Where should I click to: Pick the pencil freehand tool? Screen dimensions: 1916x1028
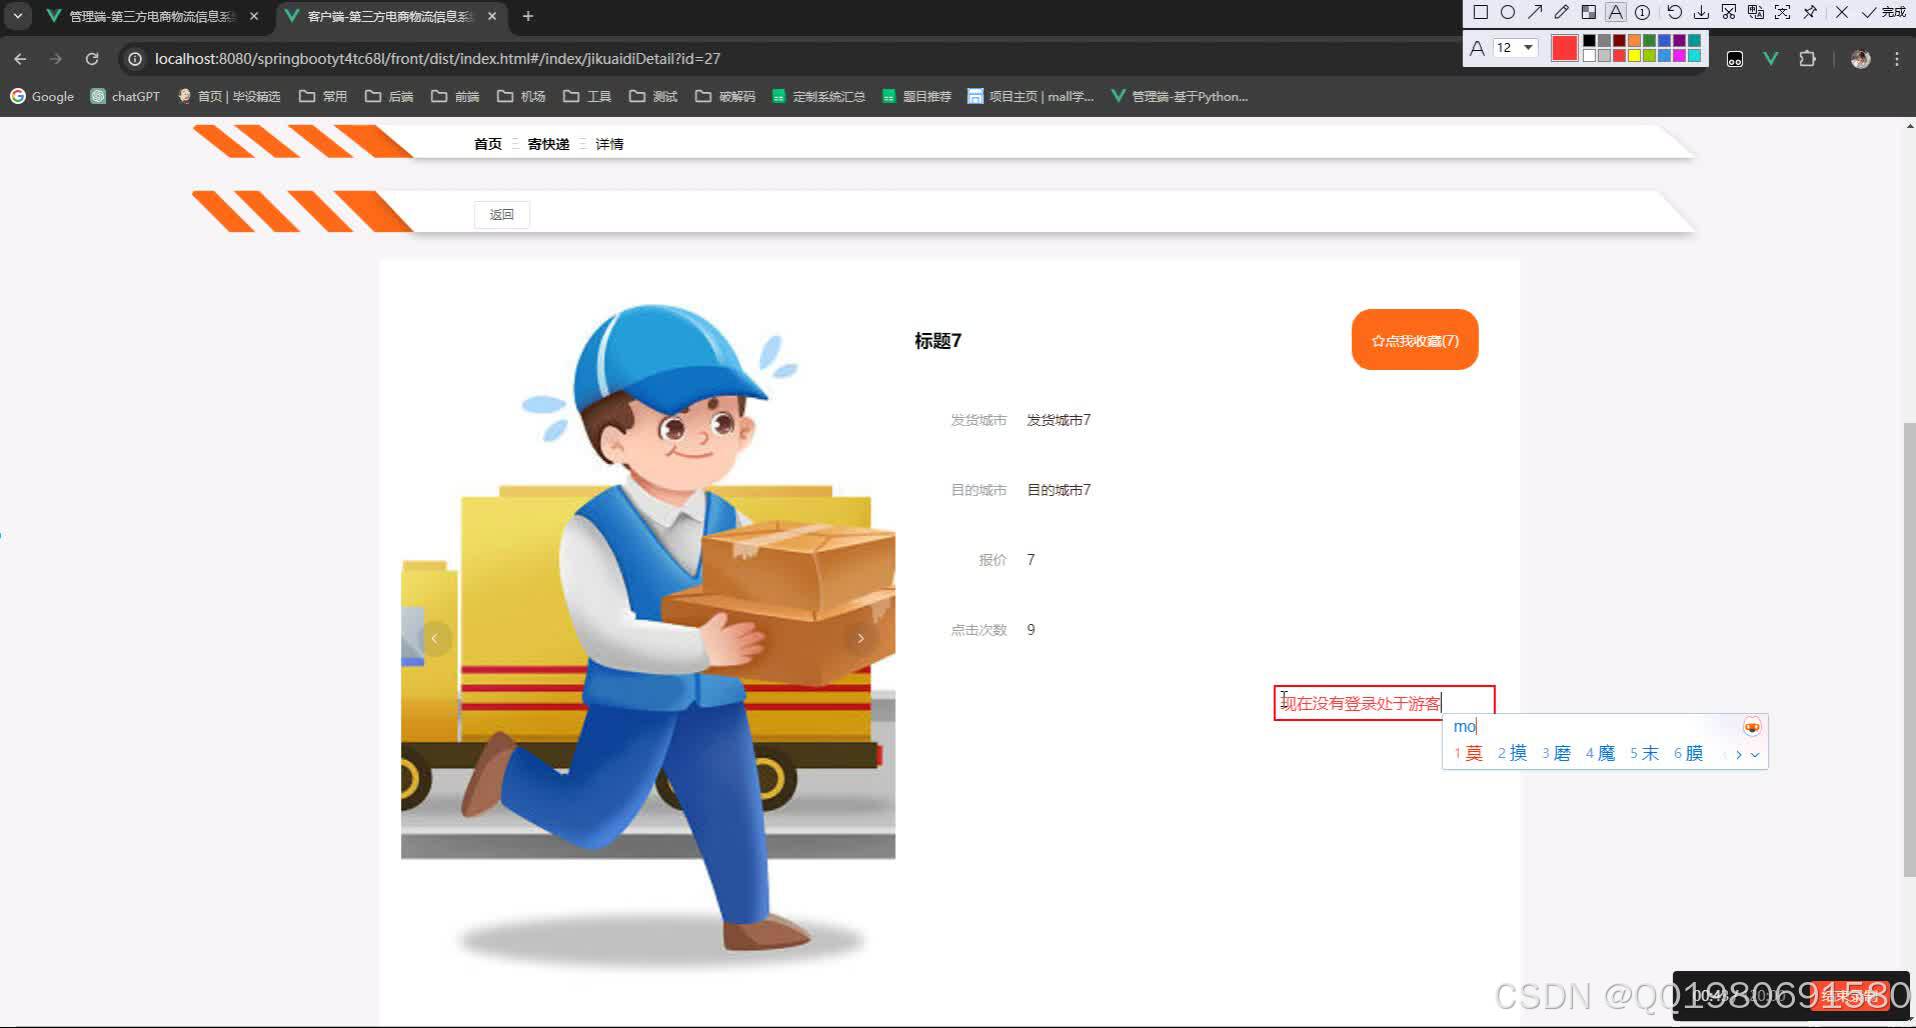coord(1562,13)
